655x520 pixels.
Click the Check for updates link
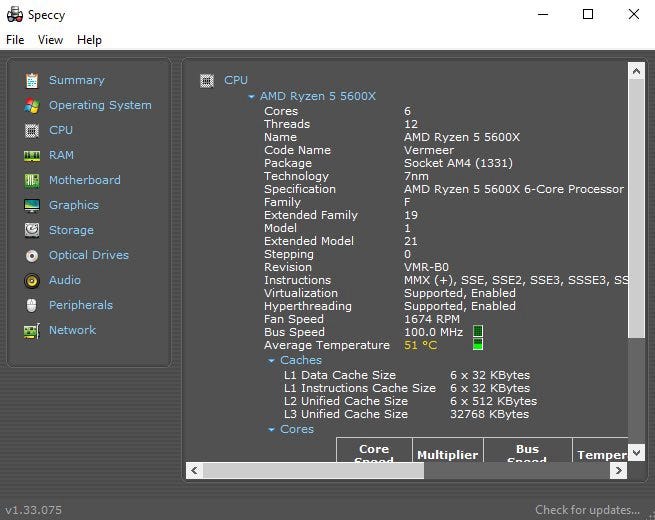click(587, 510)
